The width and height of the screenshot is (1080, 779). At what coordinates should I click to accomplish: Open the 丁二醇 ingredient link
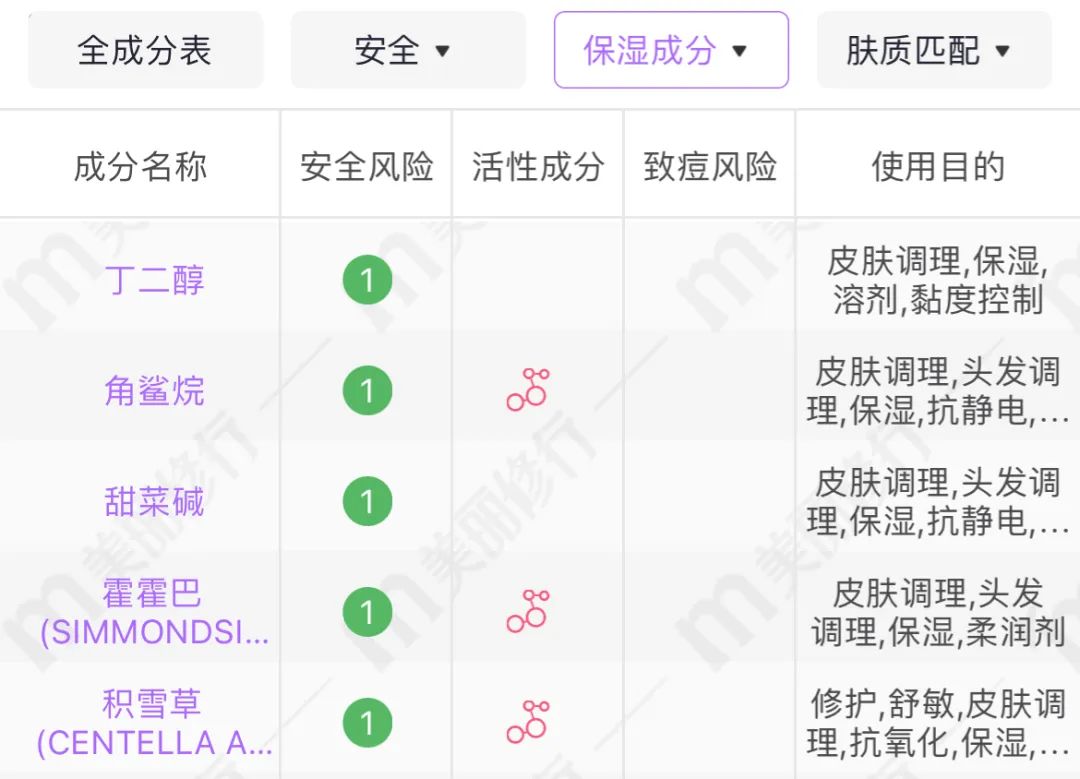click(154, 280)
